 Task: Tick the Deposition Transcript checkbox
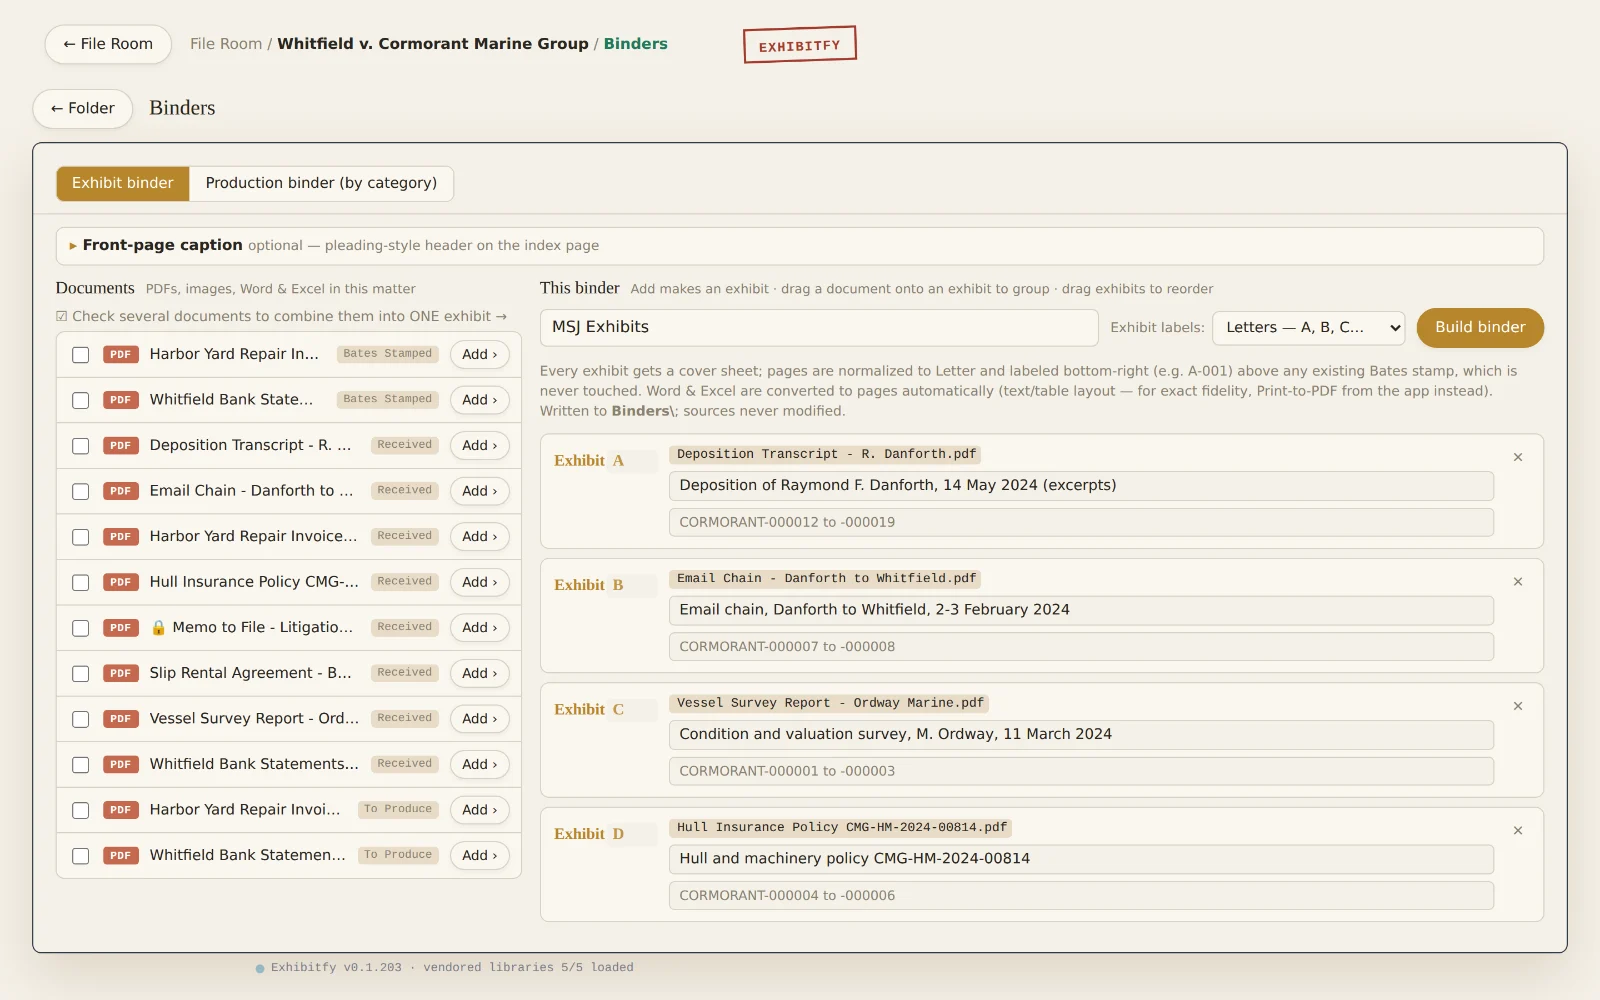81,446
